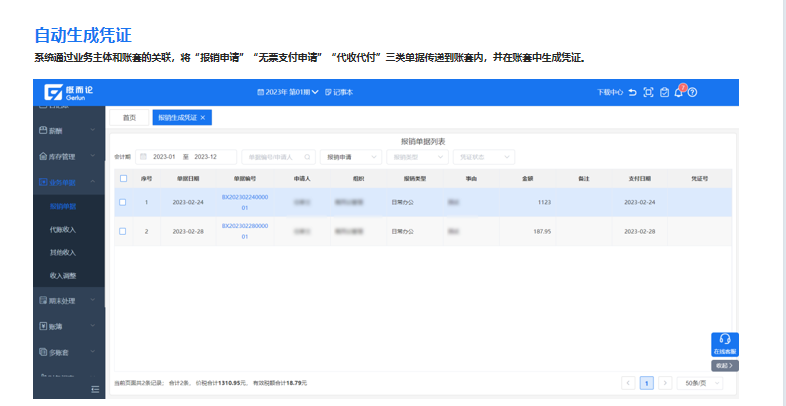Switch to the 首页 tab
Screen dimensions: 786x406
click(128, 117)
